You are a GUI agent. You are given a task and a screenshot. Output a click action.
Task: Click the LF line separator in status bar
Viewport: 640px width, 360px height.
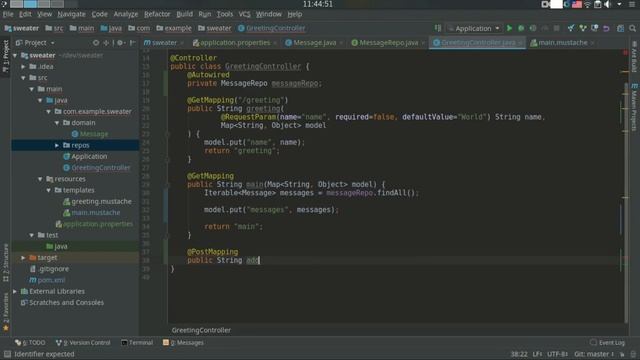click(537, 354)
